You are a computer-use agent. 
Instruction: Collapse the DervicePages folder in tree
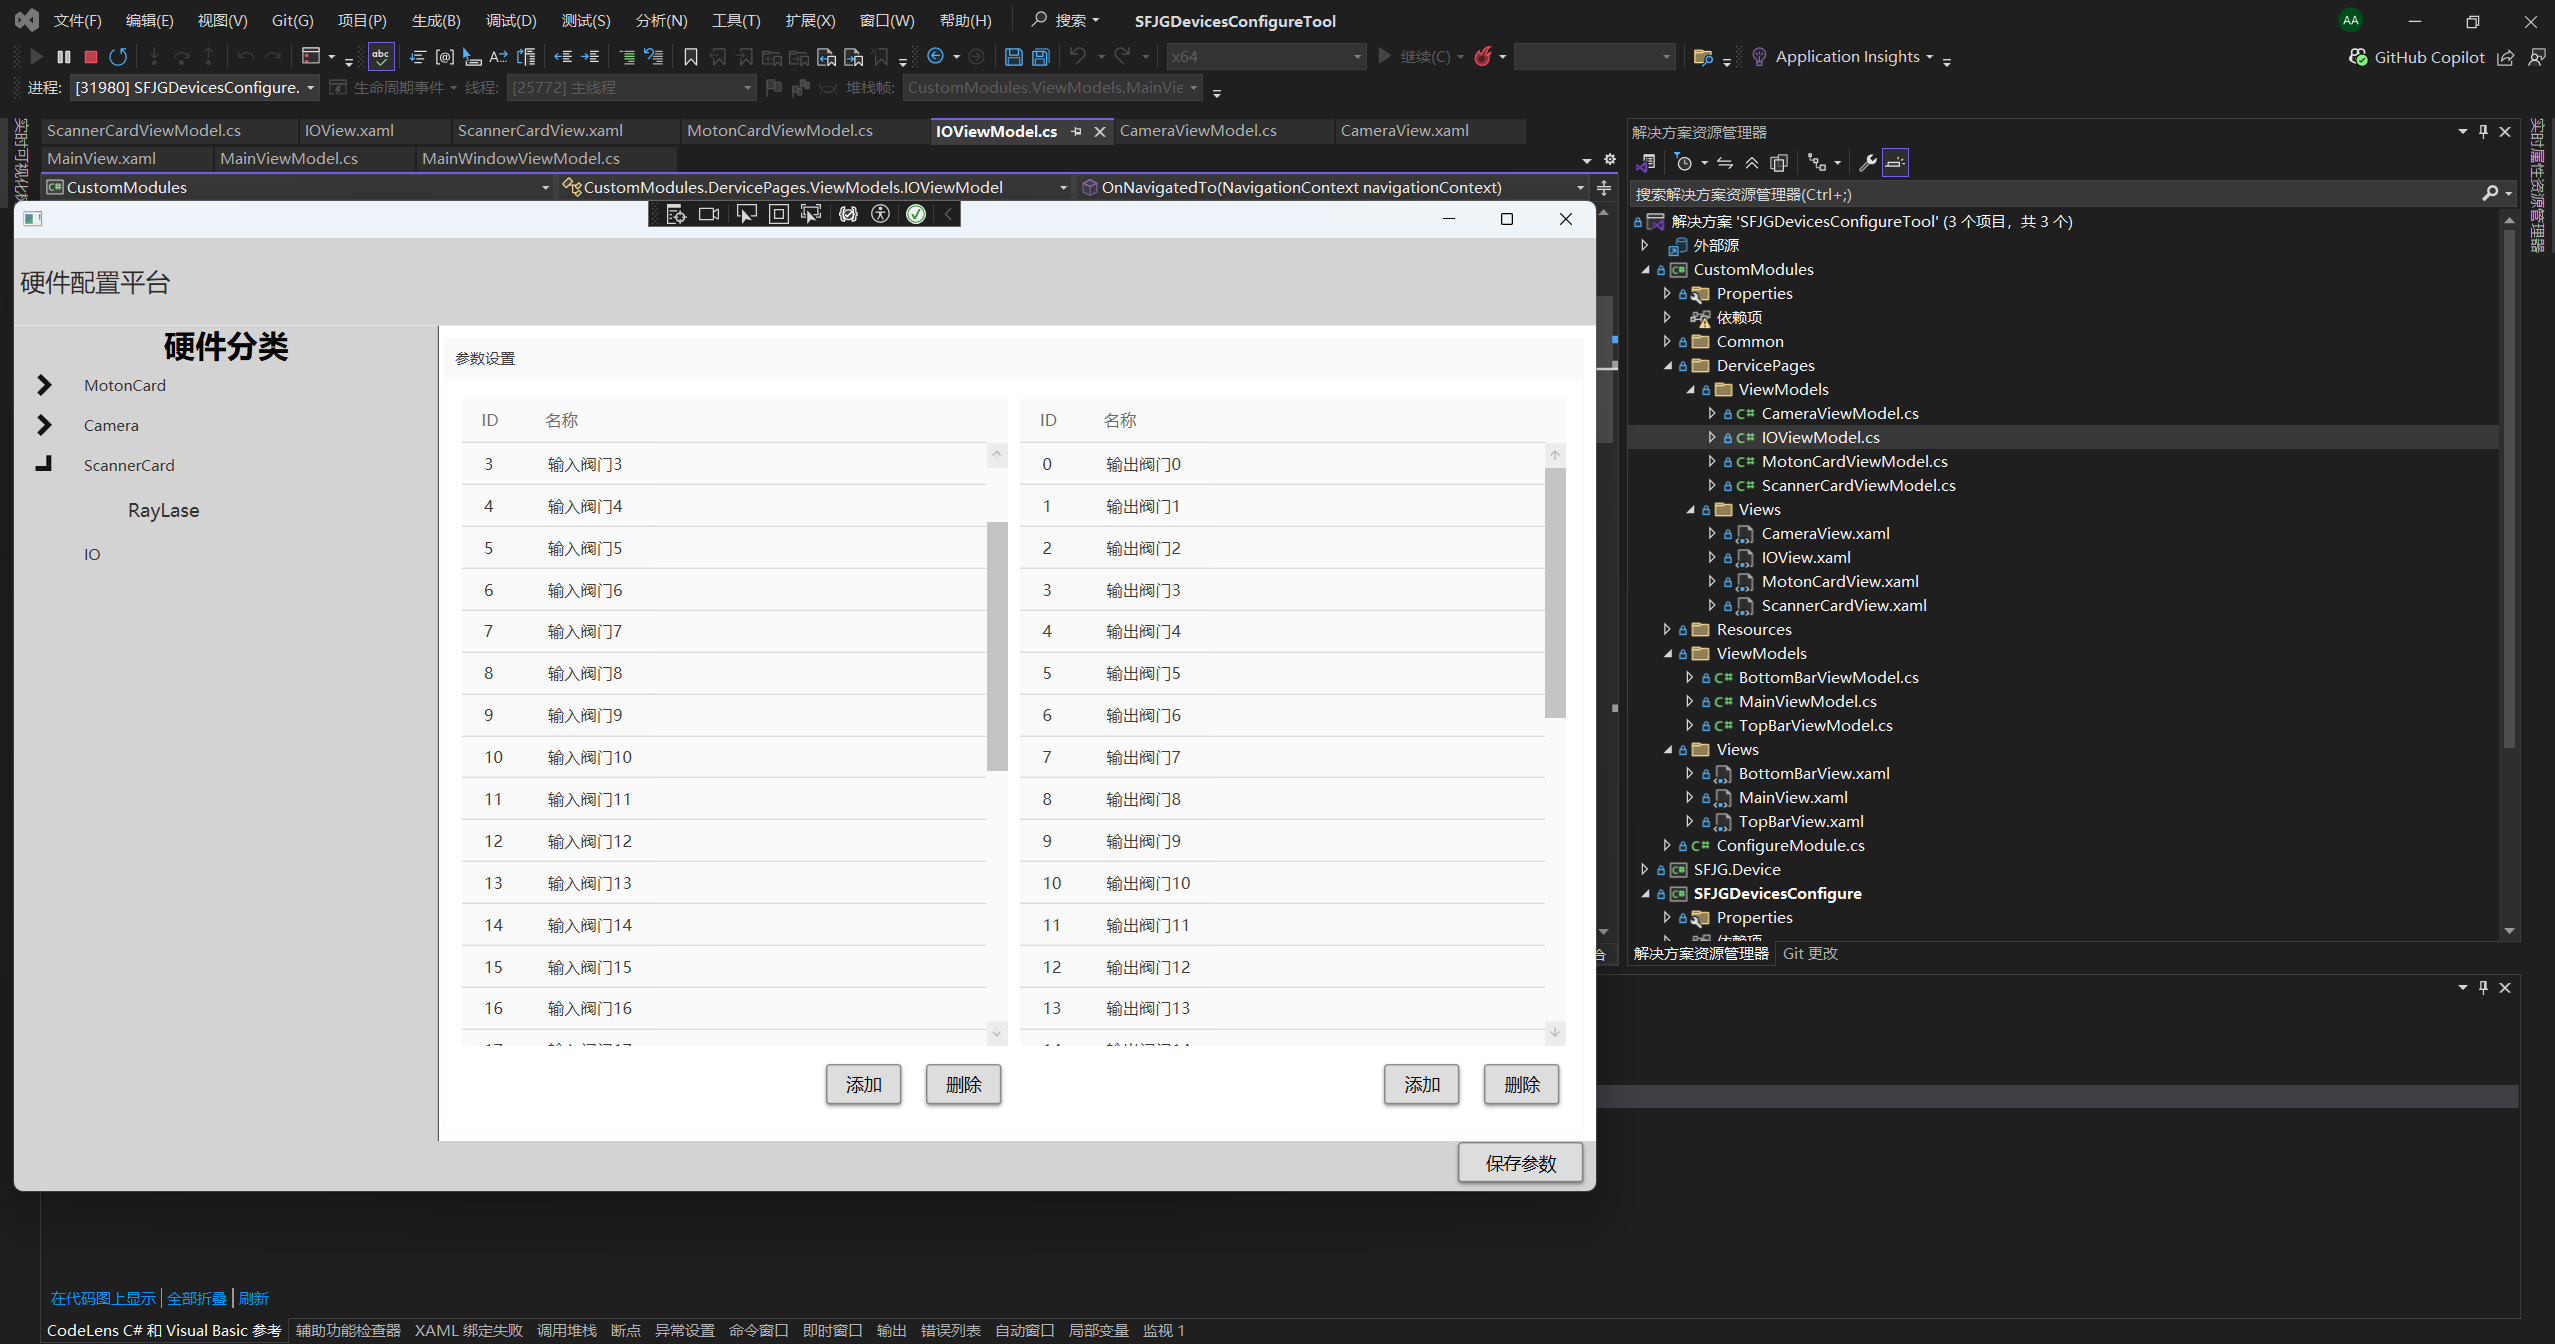coord(1668,366)
